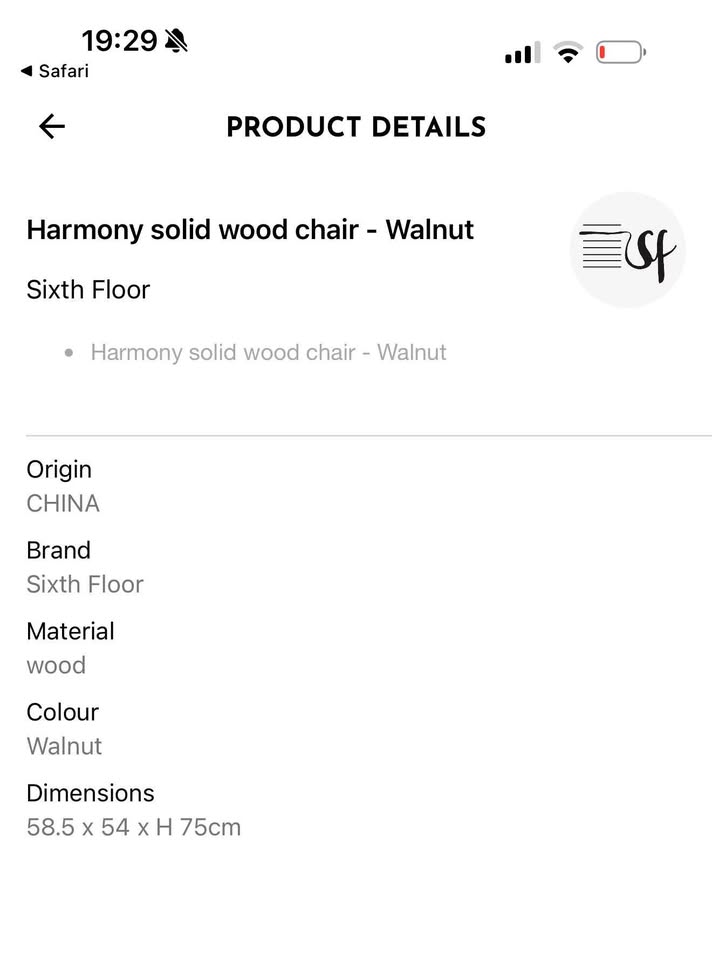Tap the PRODUCT DETAILS header title
The width and height of the screenshot is (712, 960).
coord(356,127)
